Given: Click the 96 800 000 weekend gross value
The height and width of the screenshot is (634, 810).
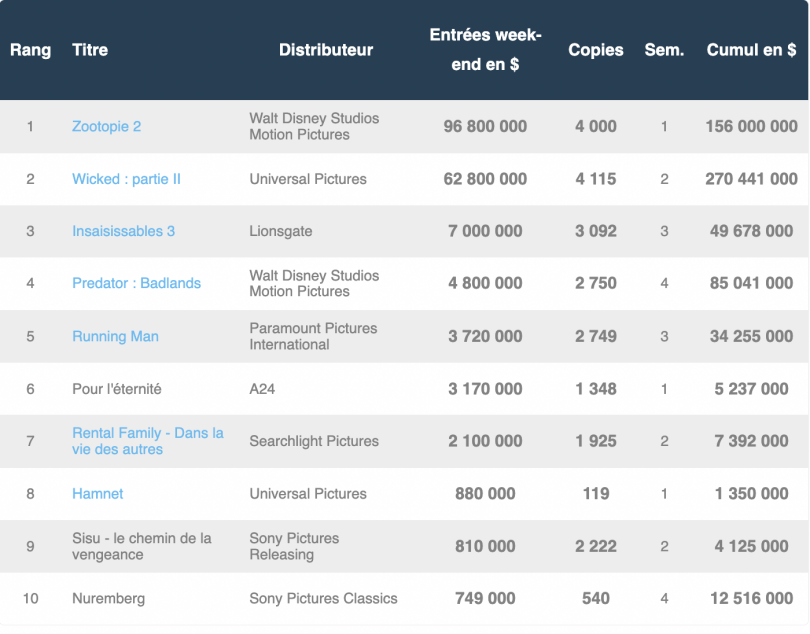Looking at the screenshot, I should pos(485,127).
